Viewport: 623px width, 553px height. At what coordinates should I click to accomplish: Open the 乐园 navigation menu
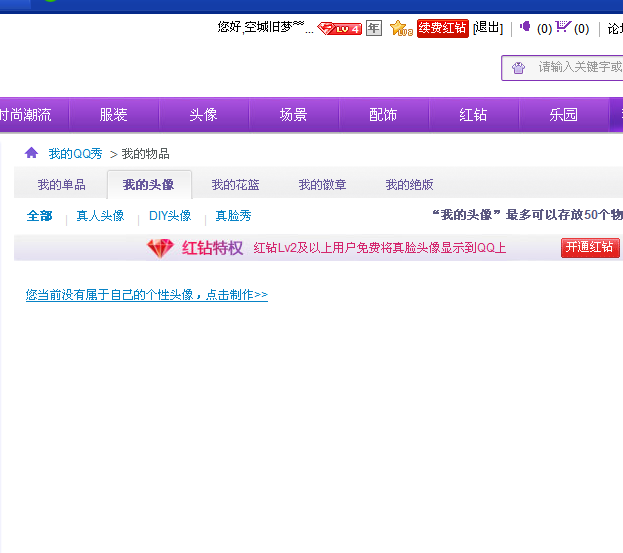click(x=563, y=115)
